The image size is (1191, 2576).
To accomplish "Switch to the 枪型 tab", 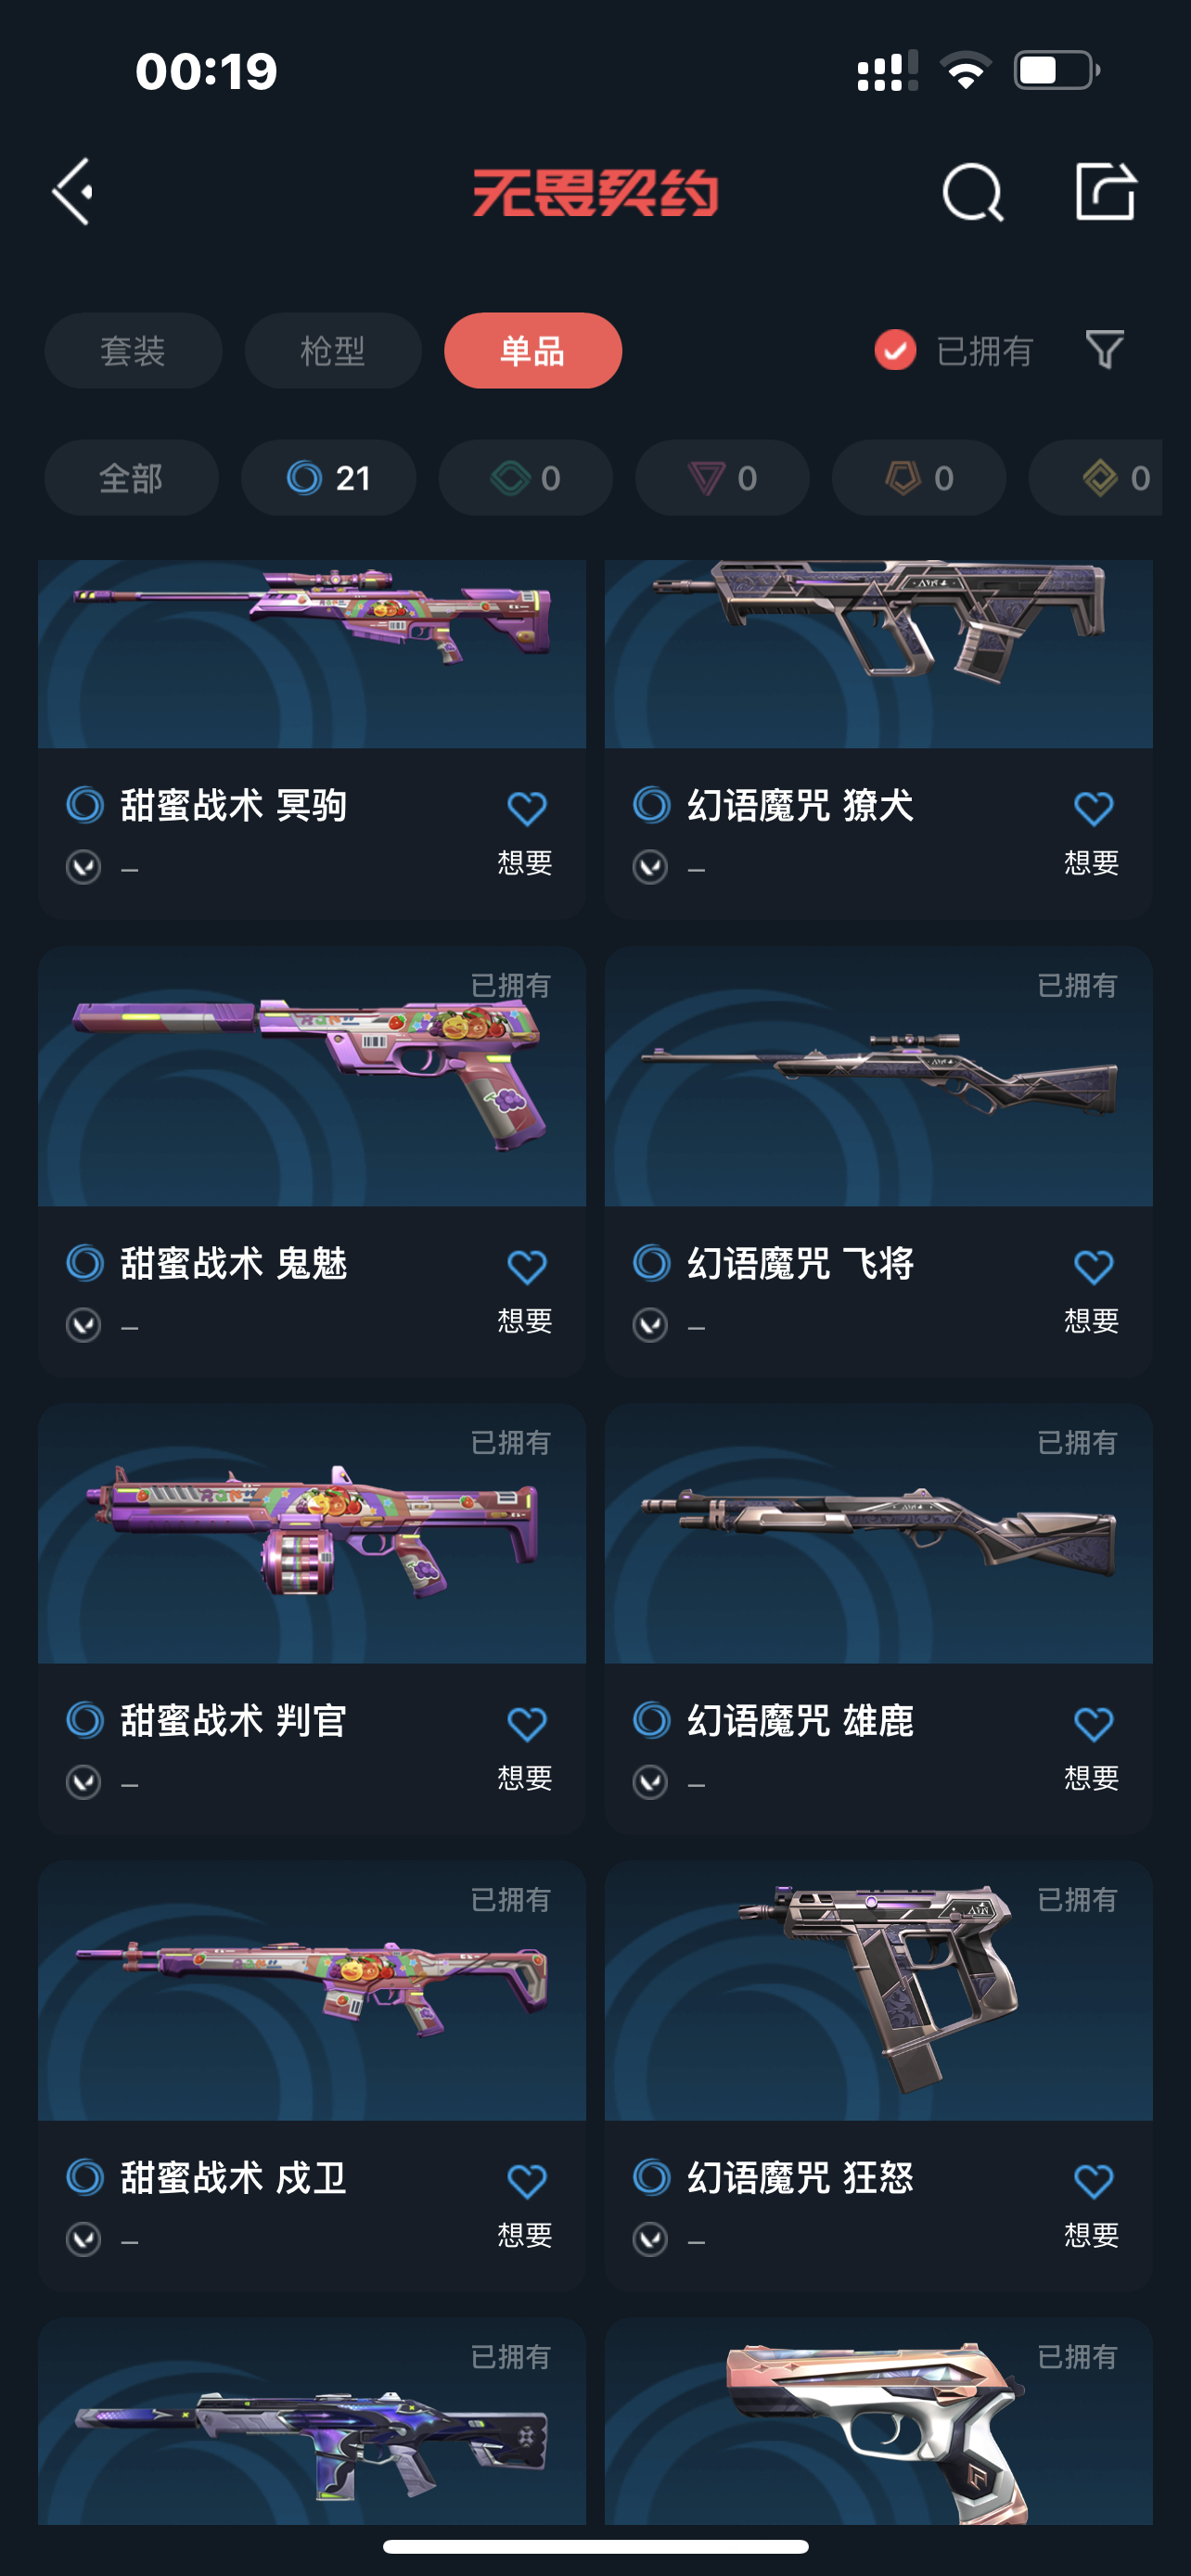I will click(333, 351).
